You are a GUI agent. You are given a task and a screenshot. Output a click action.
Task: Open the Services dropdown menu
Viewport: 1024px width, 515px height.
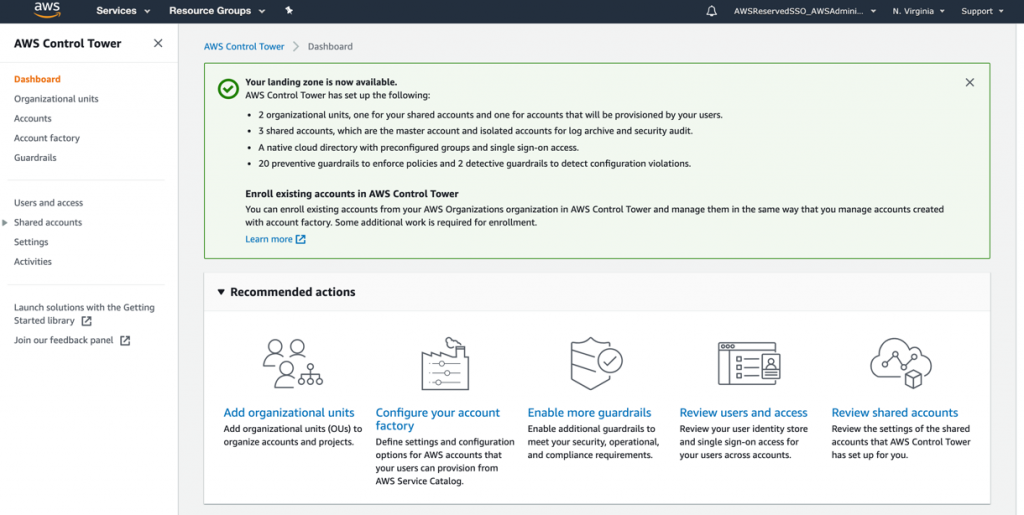coord(123,11)
